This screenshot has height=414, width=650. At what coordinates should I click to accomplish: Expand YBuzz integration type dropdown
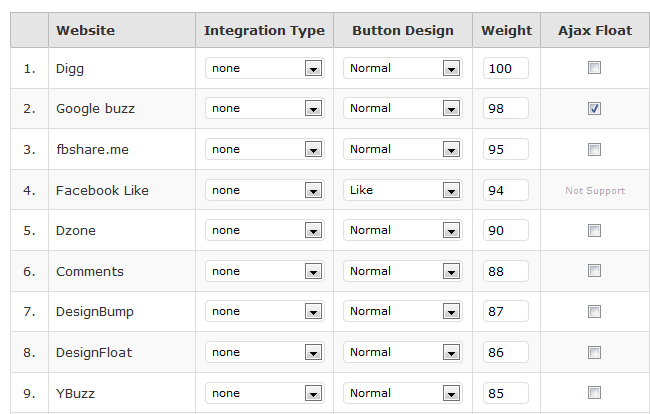[x=264, y=393]
